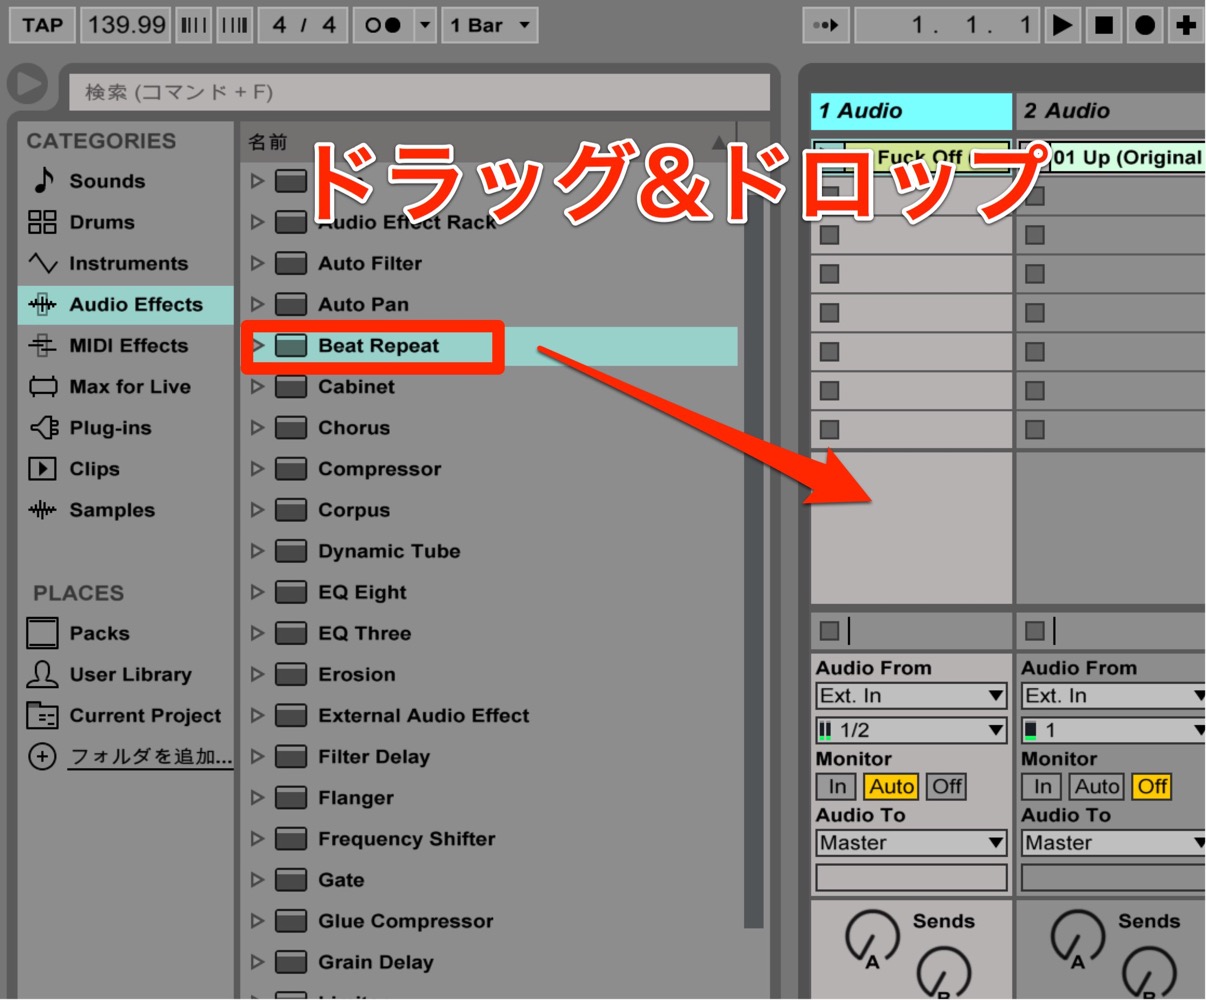
Task: Click the 1 Audio track stop clips button
Action: (829, 630)
